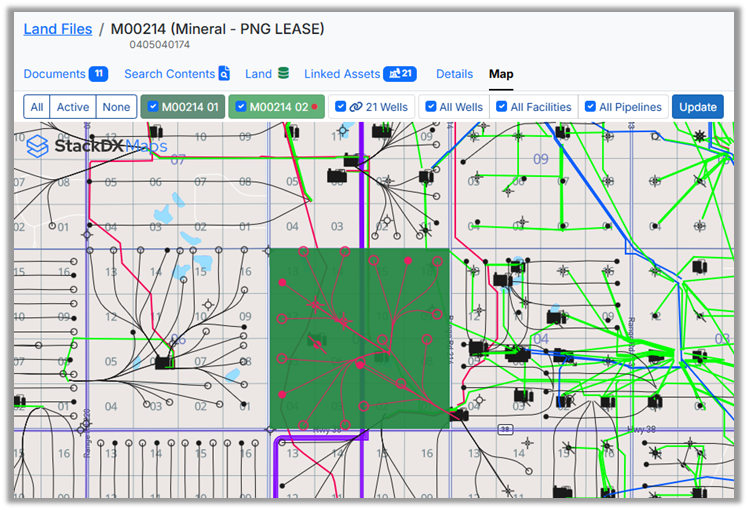This screenshot has height=510, width=748.
Task: Switch to the Details tab
Action: [x=454, y=74]
